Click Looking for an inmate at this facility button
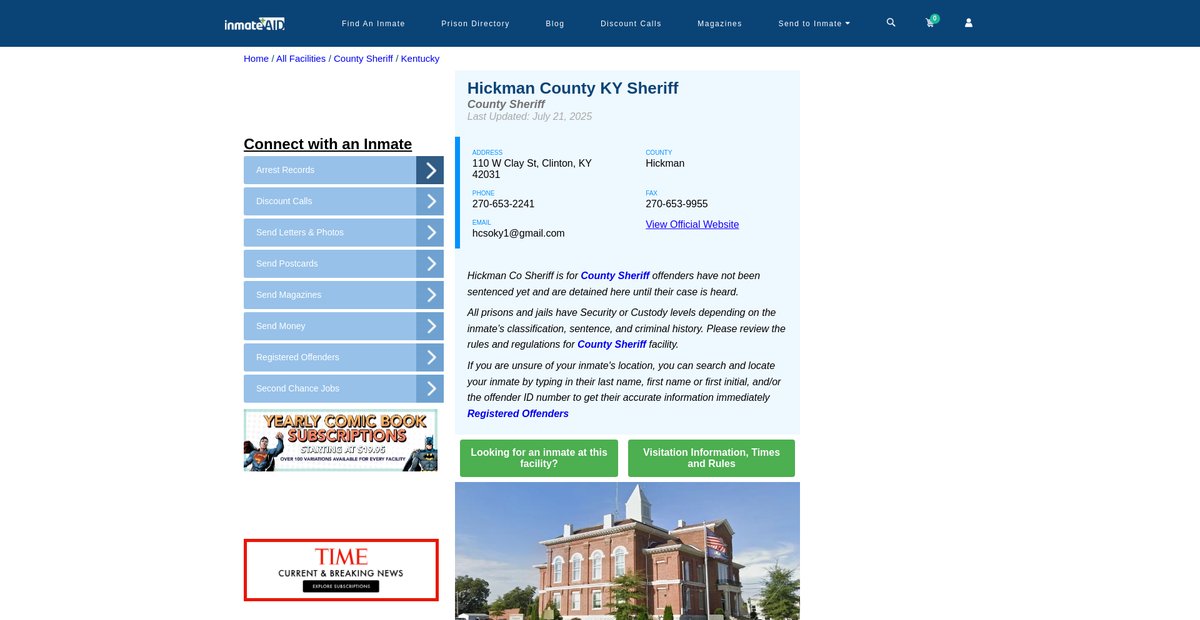 click(x=539, y=458)
